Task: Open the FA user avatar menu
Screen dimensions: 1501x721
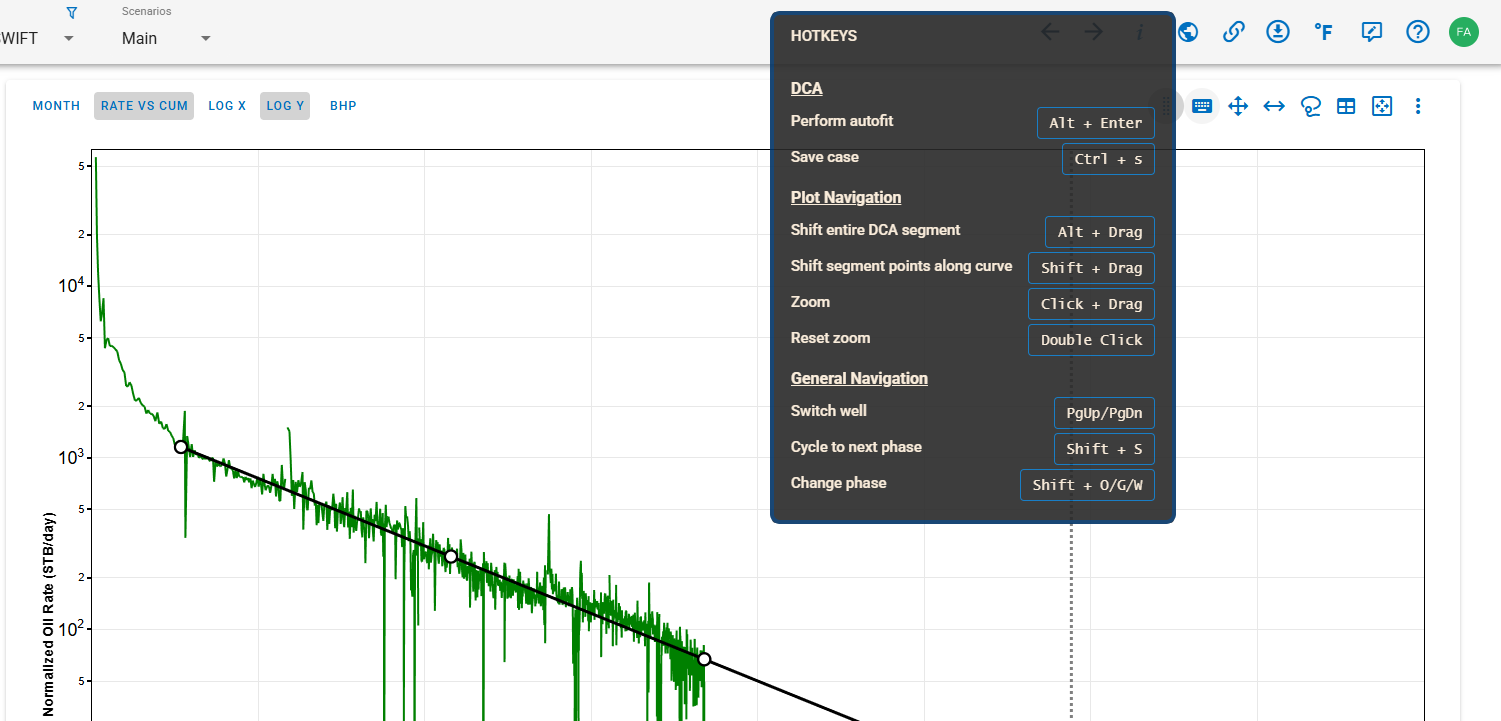Action: (x=1464, y=32)
